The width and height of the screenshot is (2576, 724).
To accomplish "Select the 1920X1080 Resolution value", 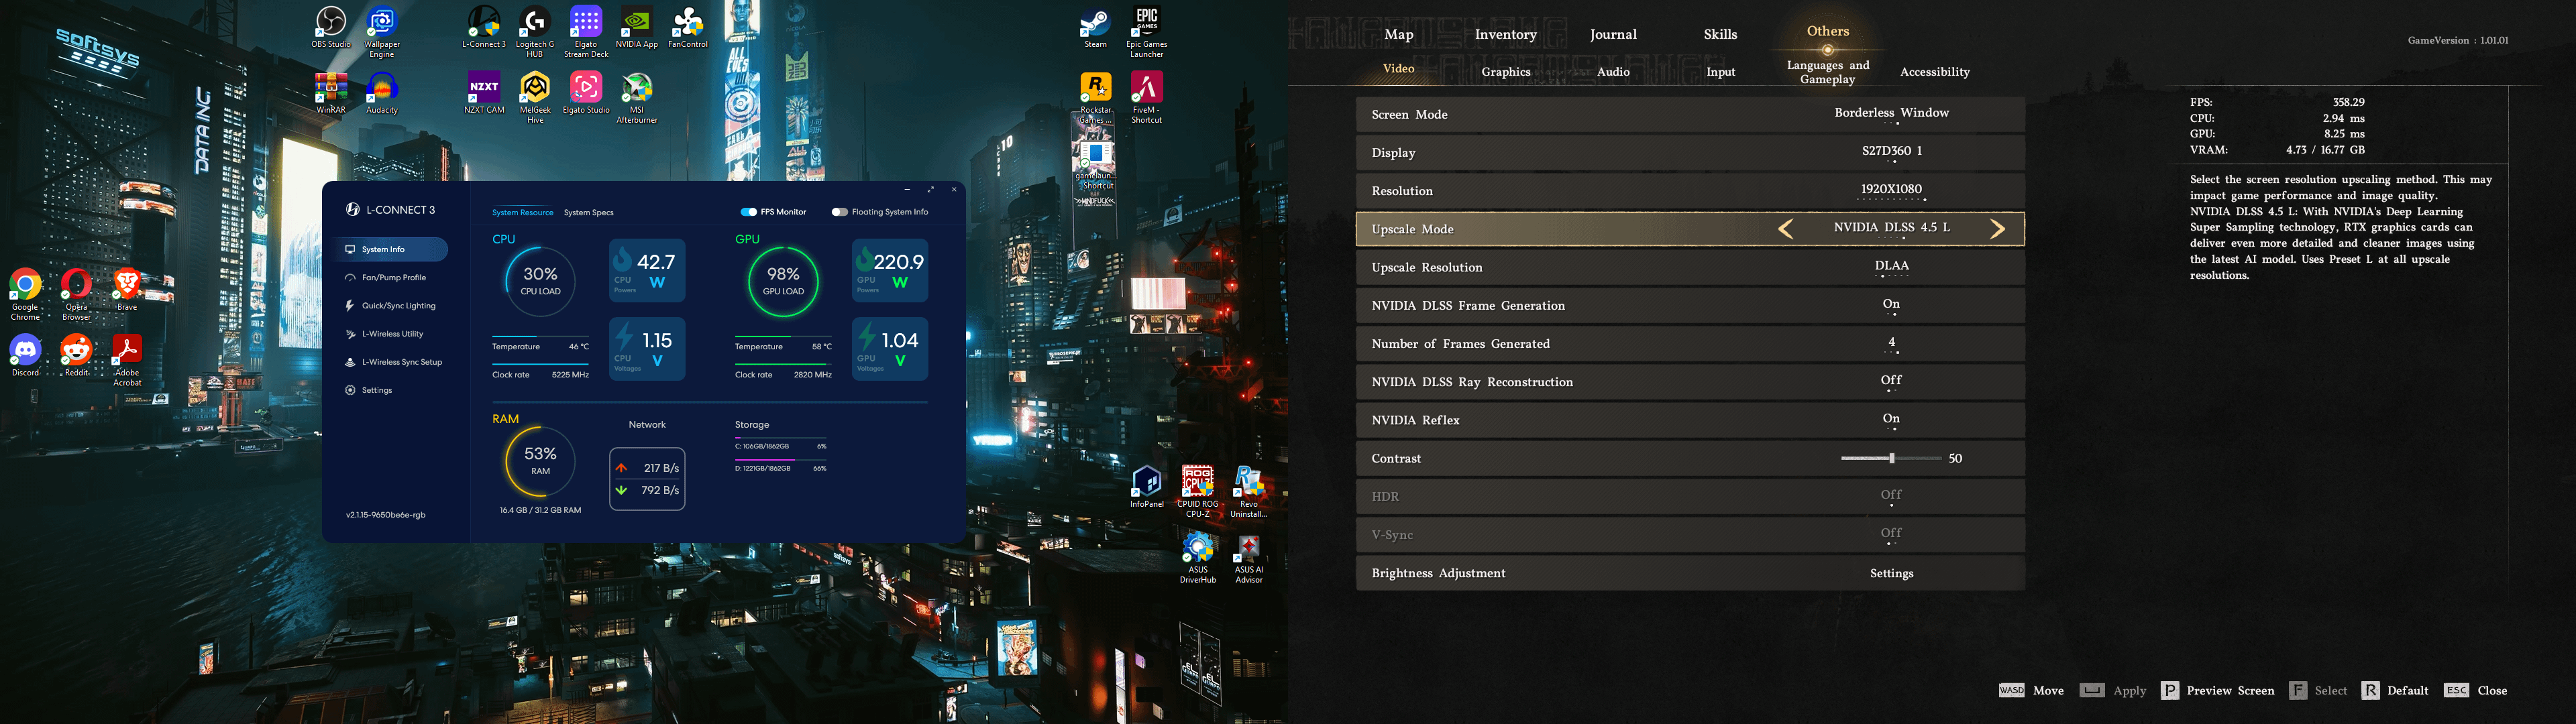I will (1891, 189).
